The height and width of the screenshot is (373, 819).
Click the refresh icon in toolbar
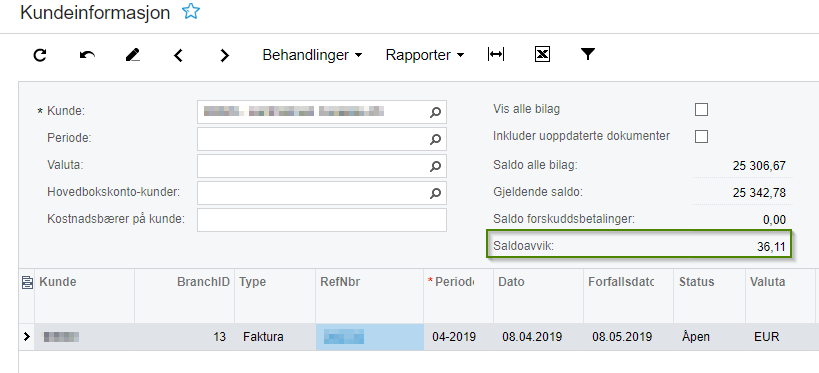tap(40, 55)
